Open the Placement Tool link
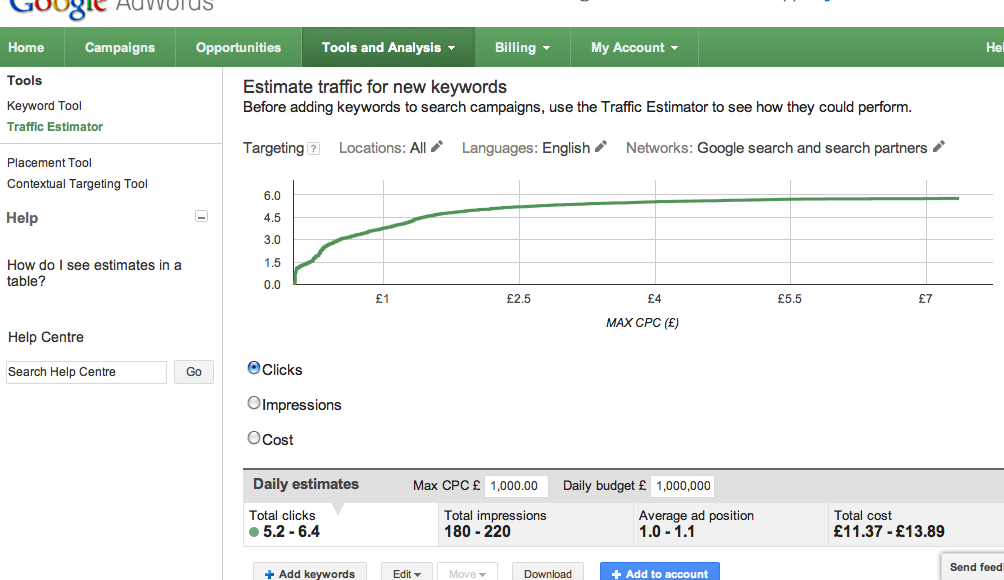1004x580 pixels. (49, 163)
